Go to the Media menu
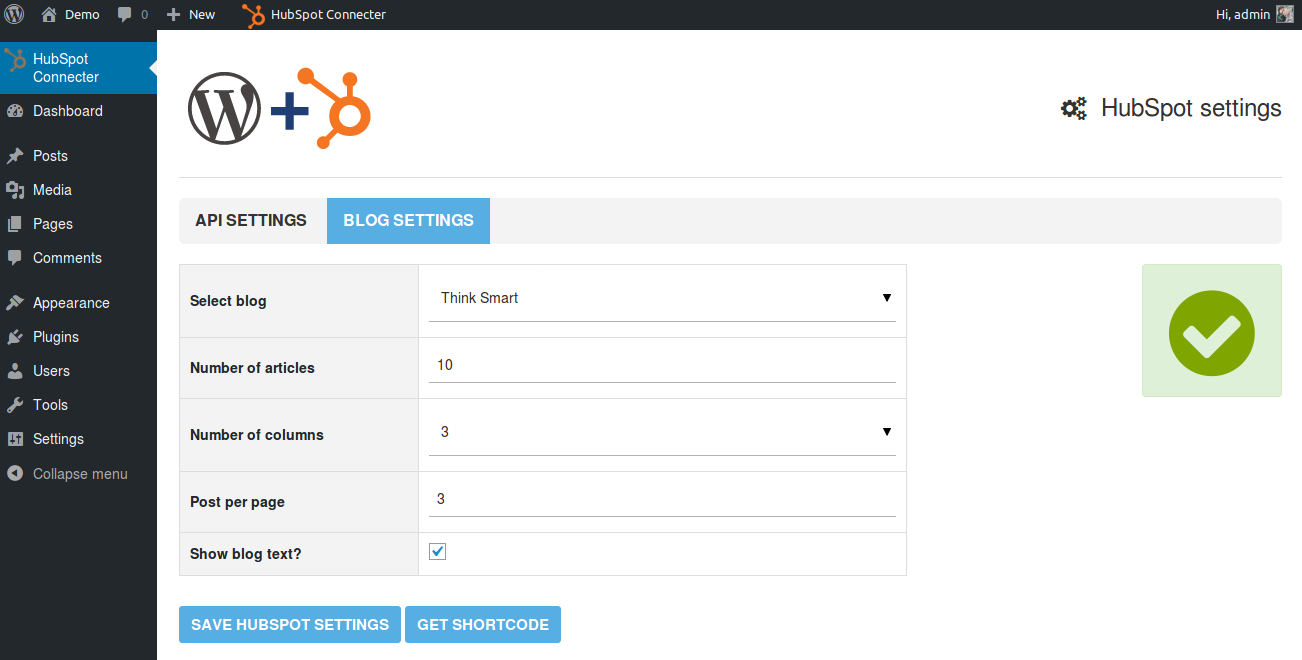This screenshot has height=660, width=1302. pos(78,190)
